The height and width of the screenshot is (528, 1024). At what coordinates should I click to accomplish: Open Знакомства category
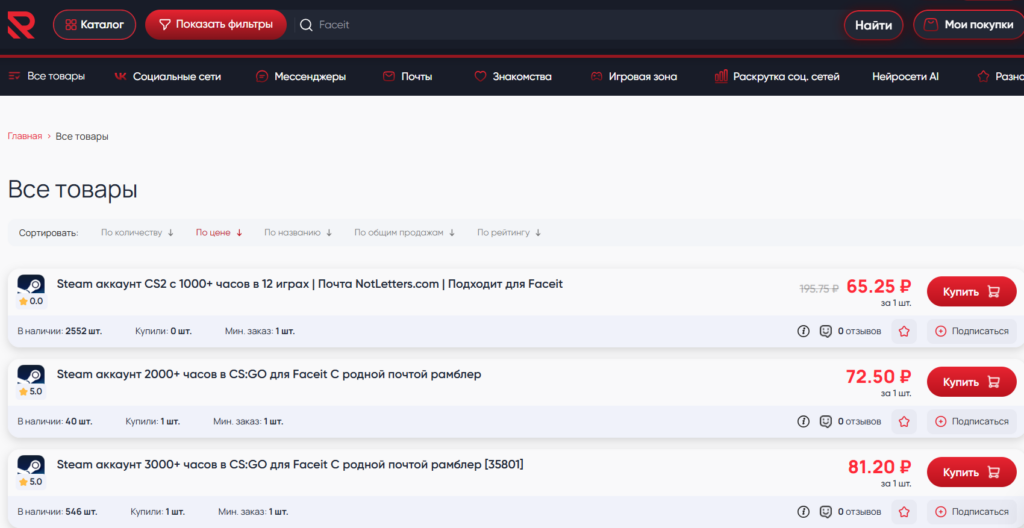pos(513,76)
